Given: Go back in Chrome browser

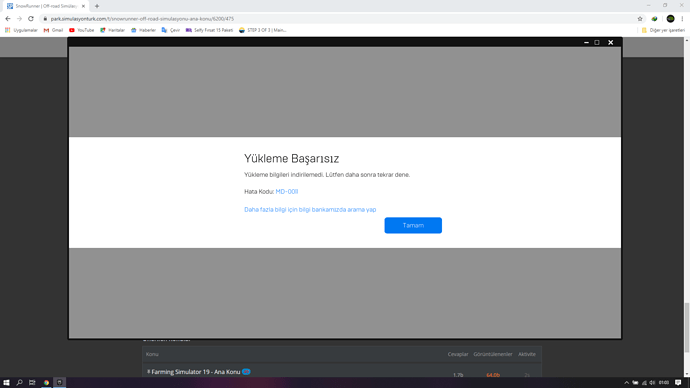Looking at the screenshot, I should (7, 18).
